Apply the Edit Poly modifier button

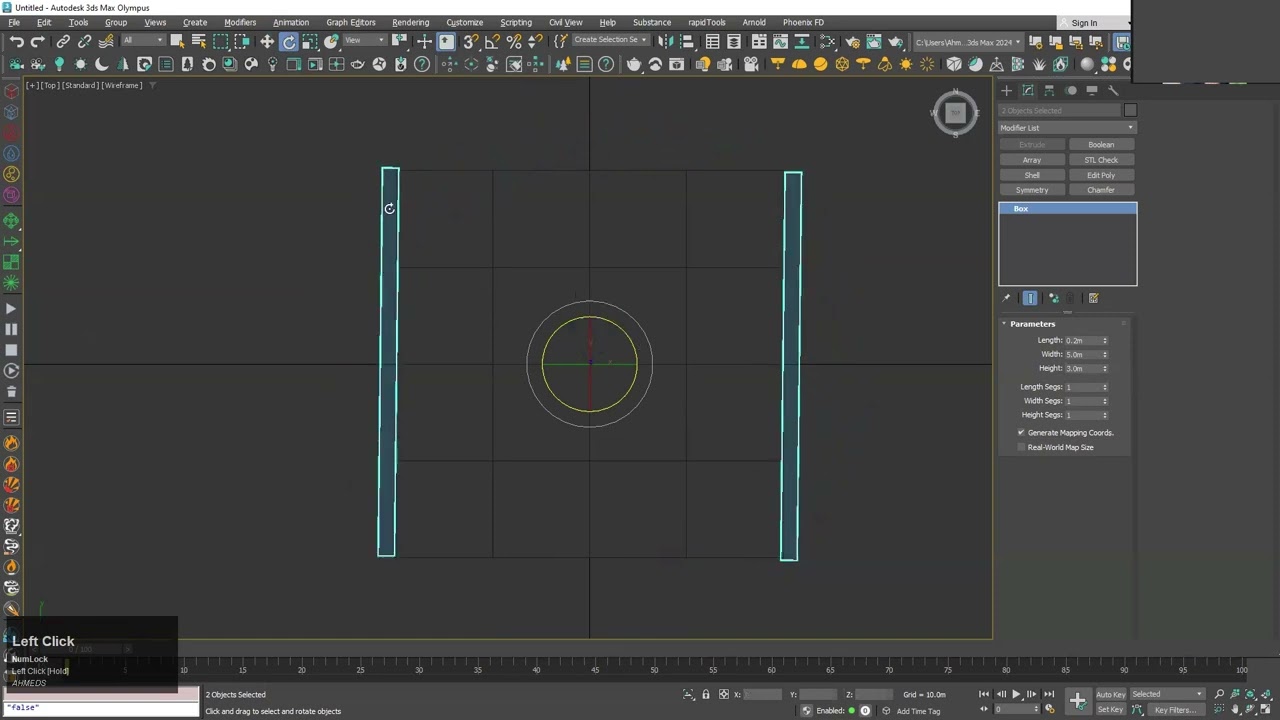1101,175
